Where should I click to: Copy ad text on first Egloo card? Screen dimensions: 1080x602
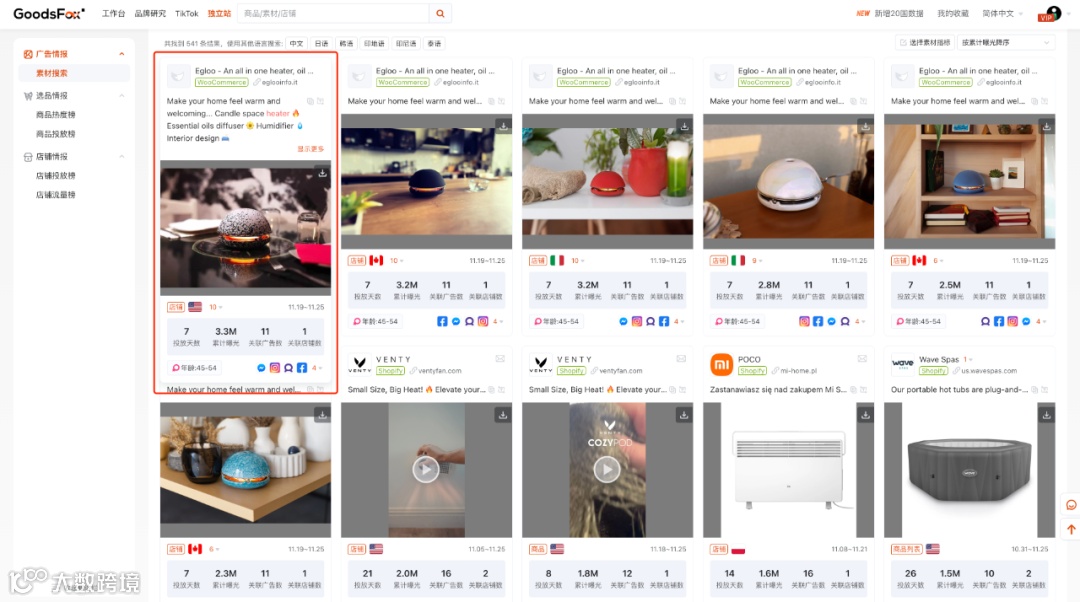coord(310,101)
